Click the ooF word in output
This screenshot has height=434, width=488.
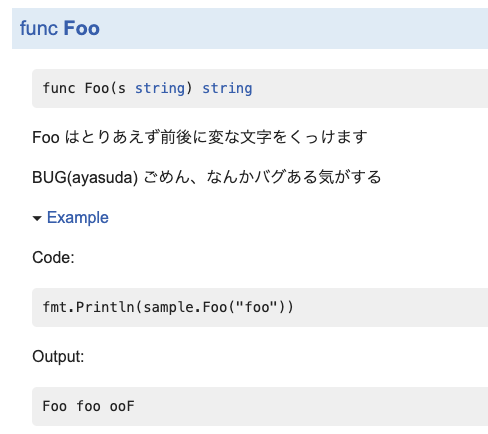point(122,406)
